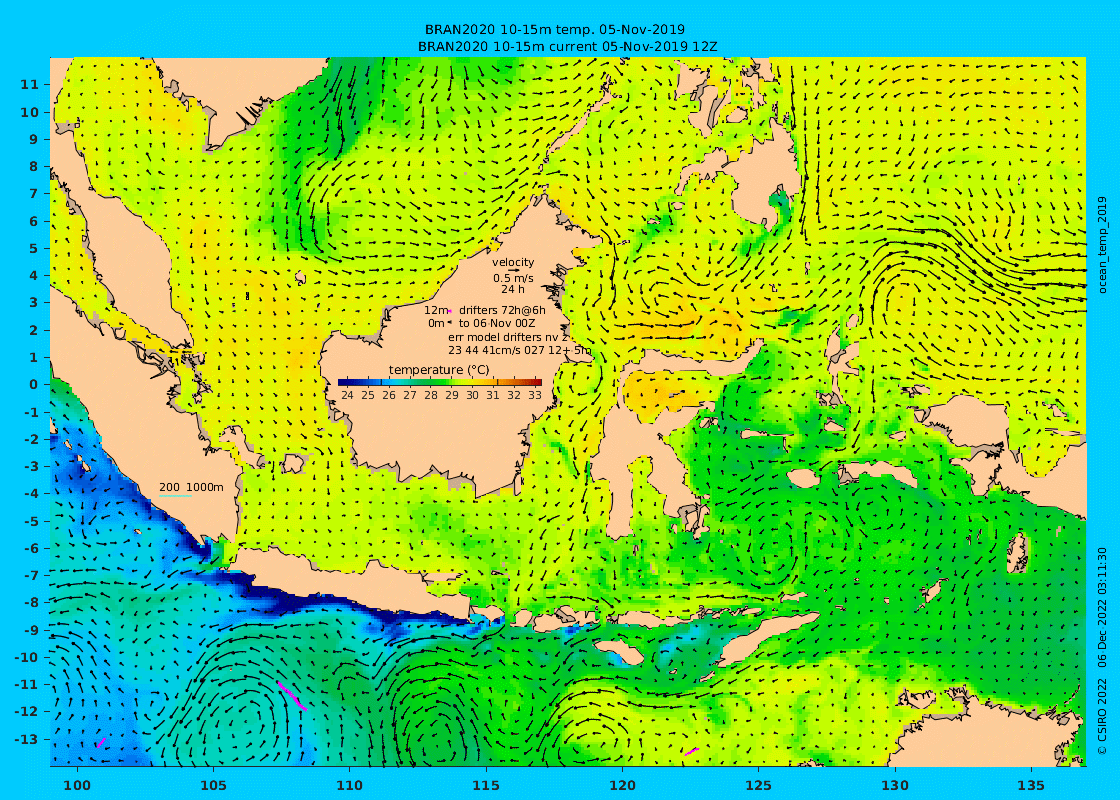Click the velocity reference arrow in the legend
Viewport: 1120px width, 800px height.
(x=513, y=271)
